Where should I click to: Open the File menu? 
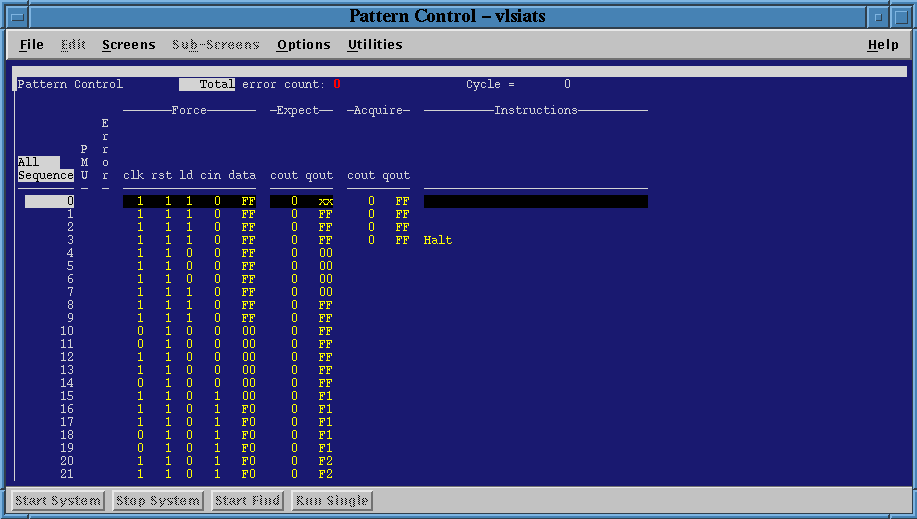32,45
